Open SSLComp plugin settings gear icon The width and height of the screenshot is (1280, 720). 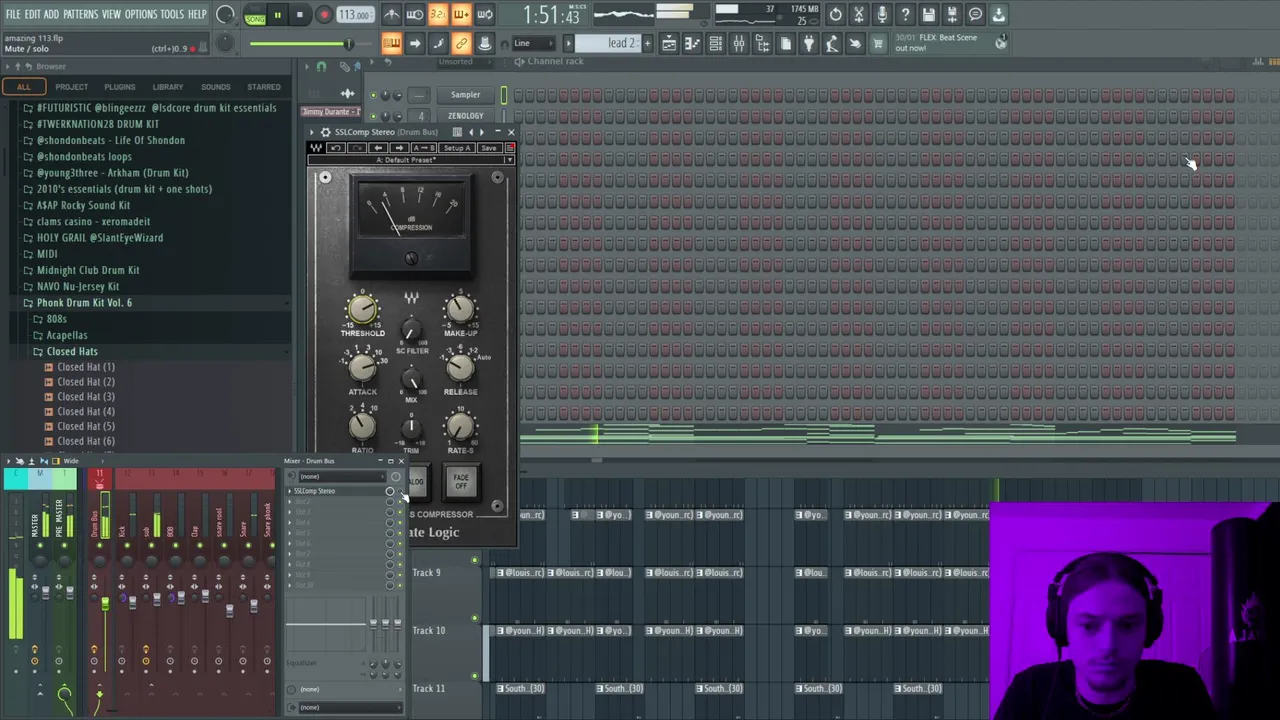(x=325, y=132)
